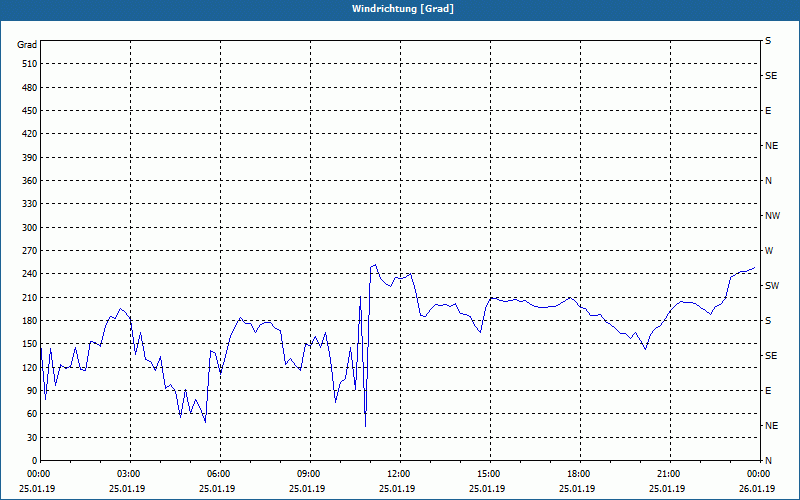
Task: Click the 'E' compass label beside the 90 gridline
Action: [x=768, y=391]
